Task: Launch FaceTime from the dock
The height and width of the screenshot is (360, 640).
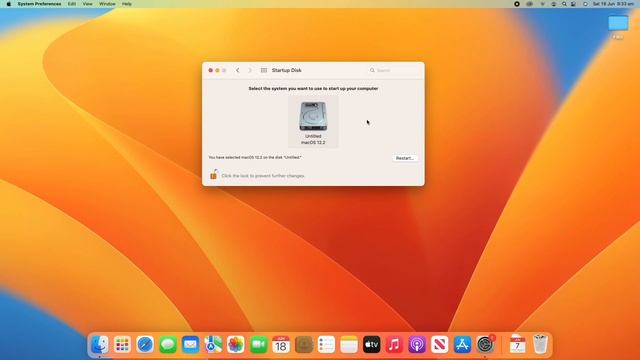Action: tap(258, 344)
